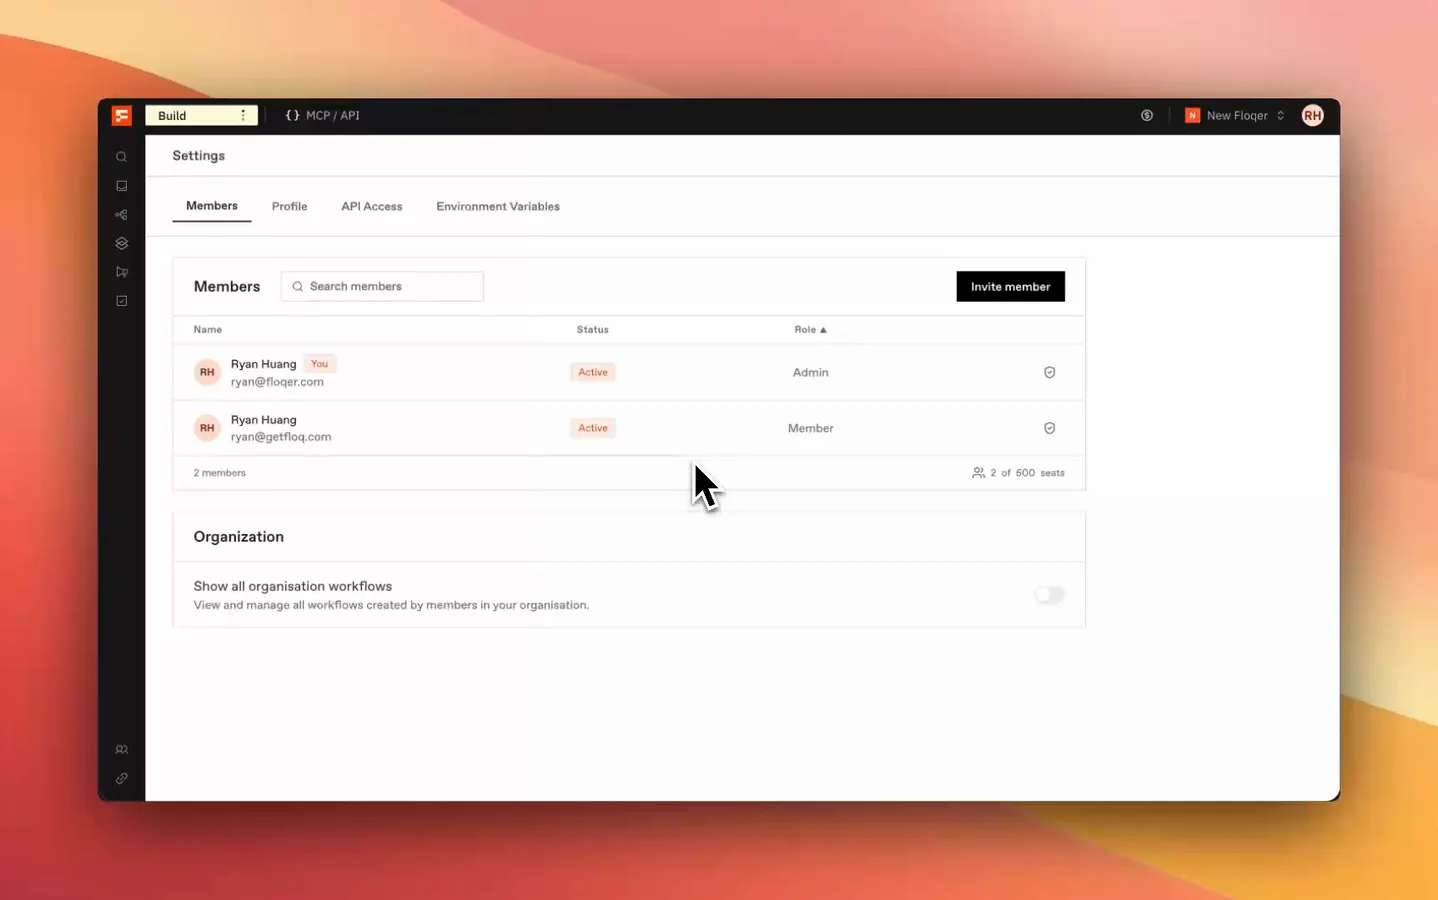
Task: Open the API Access tab
Action: [372, 207]
